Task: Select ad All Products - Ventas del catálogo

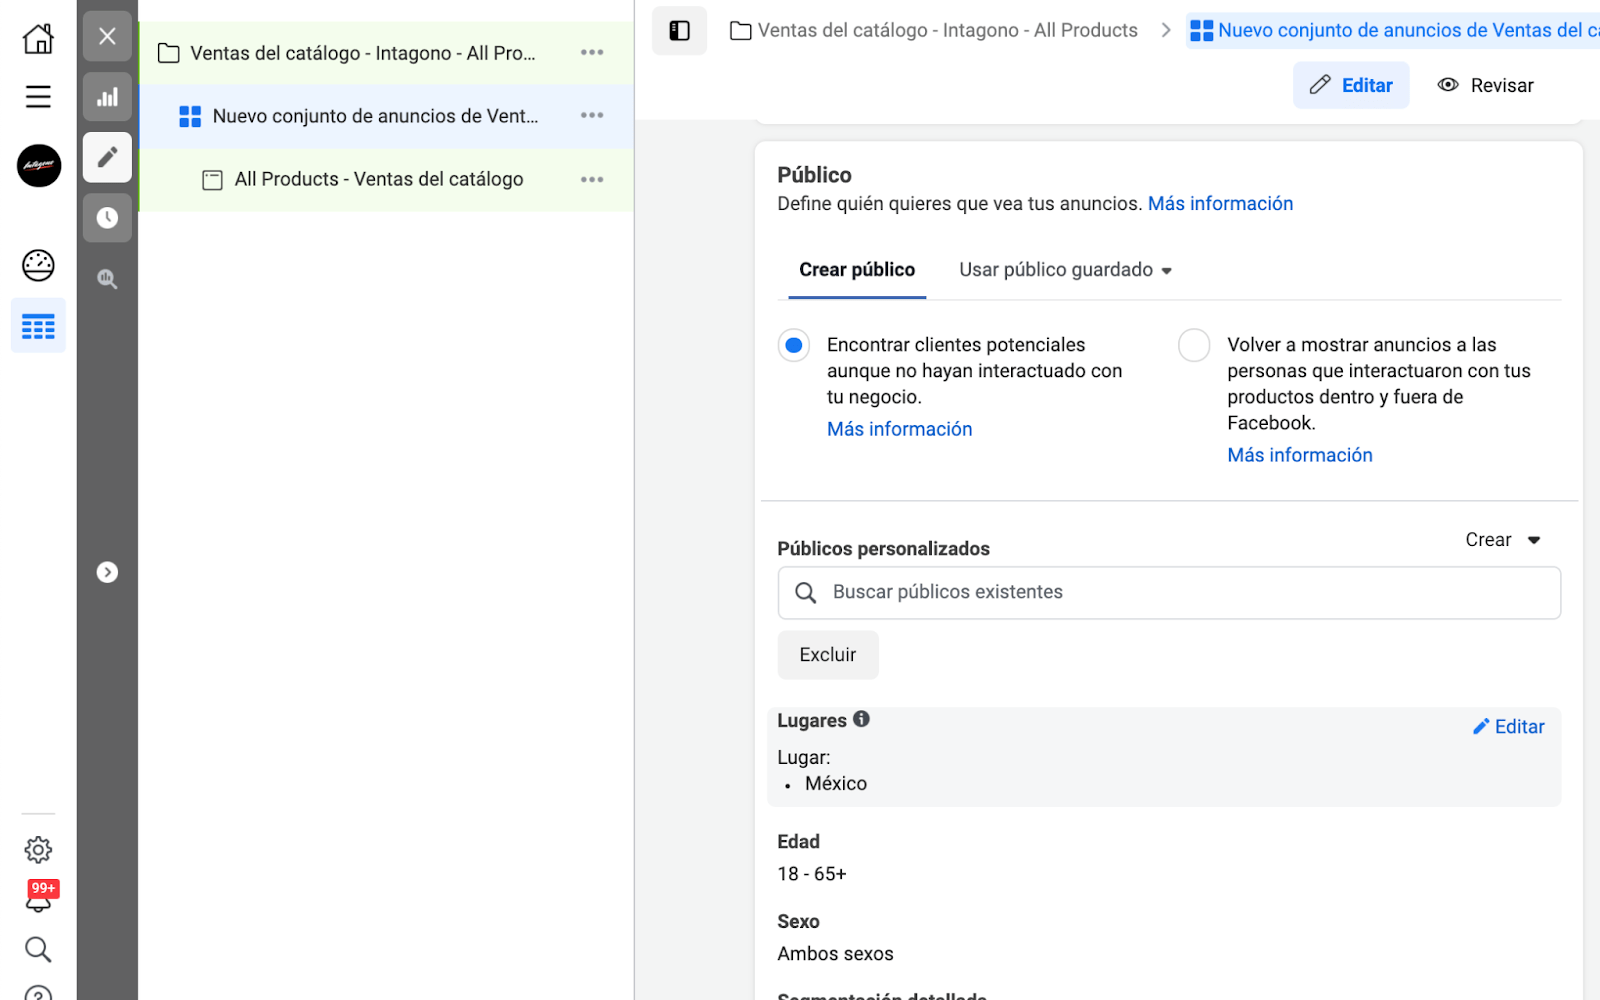Action: [x=378, y=179]
